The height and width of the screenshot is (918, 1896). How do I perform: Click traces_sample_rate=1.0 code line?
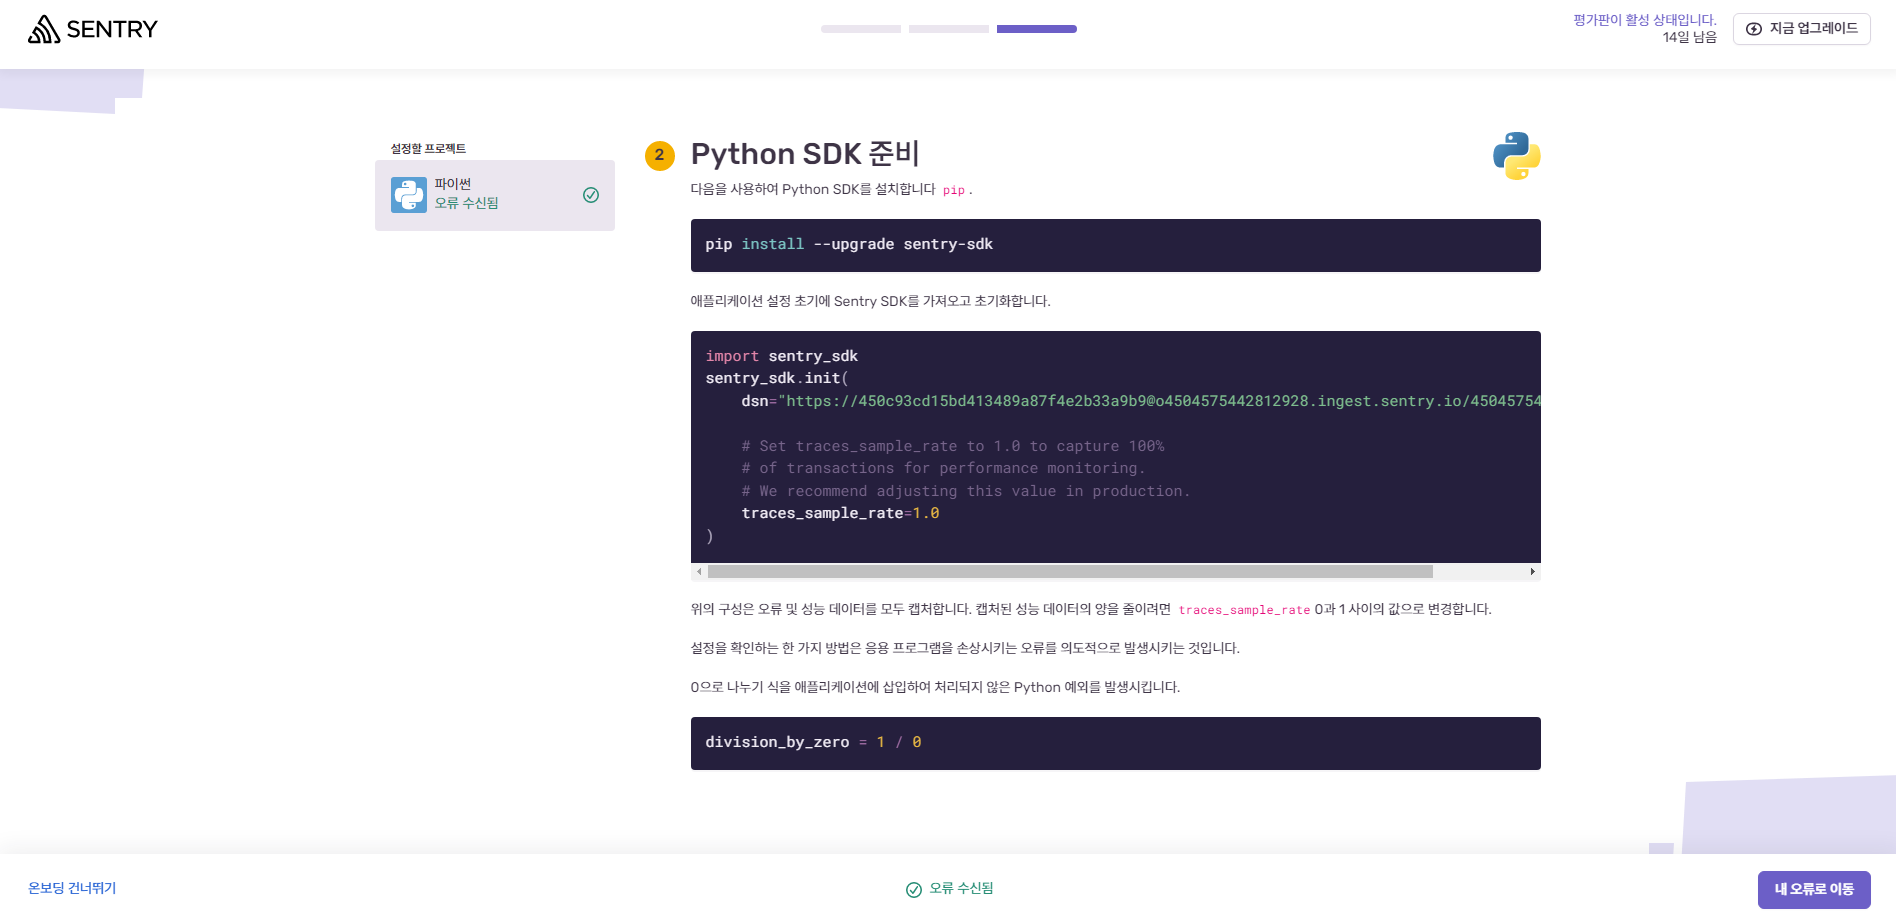(840, 513)
